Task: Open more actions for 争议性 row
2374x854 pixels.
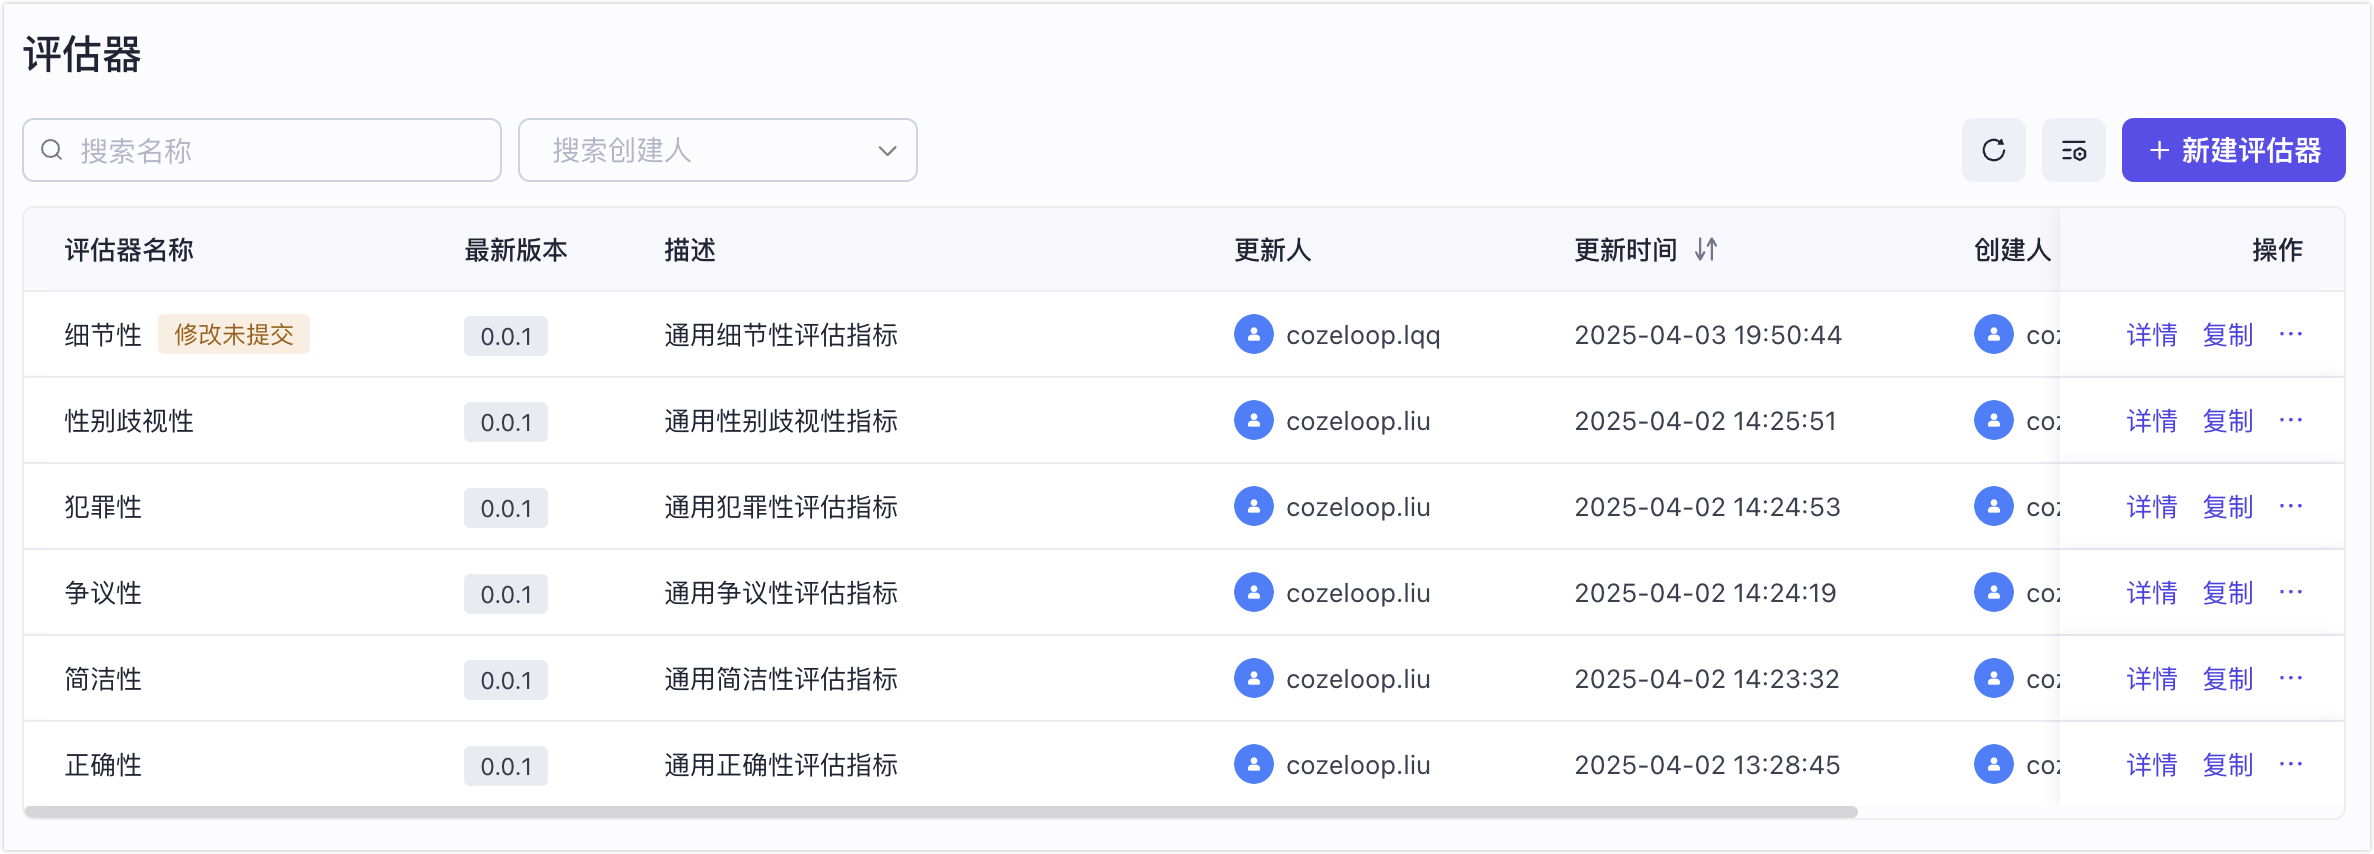Action: tap(2290, 592)
